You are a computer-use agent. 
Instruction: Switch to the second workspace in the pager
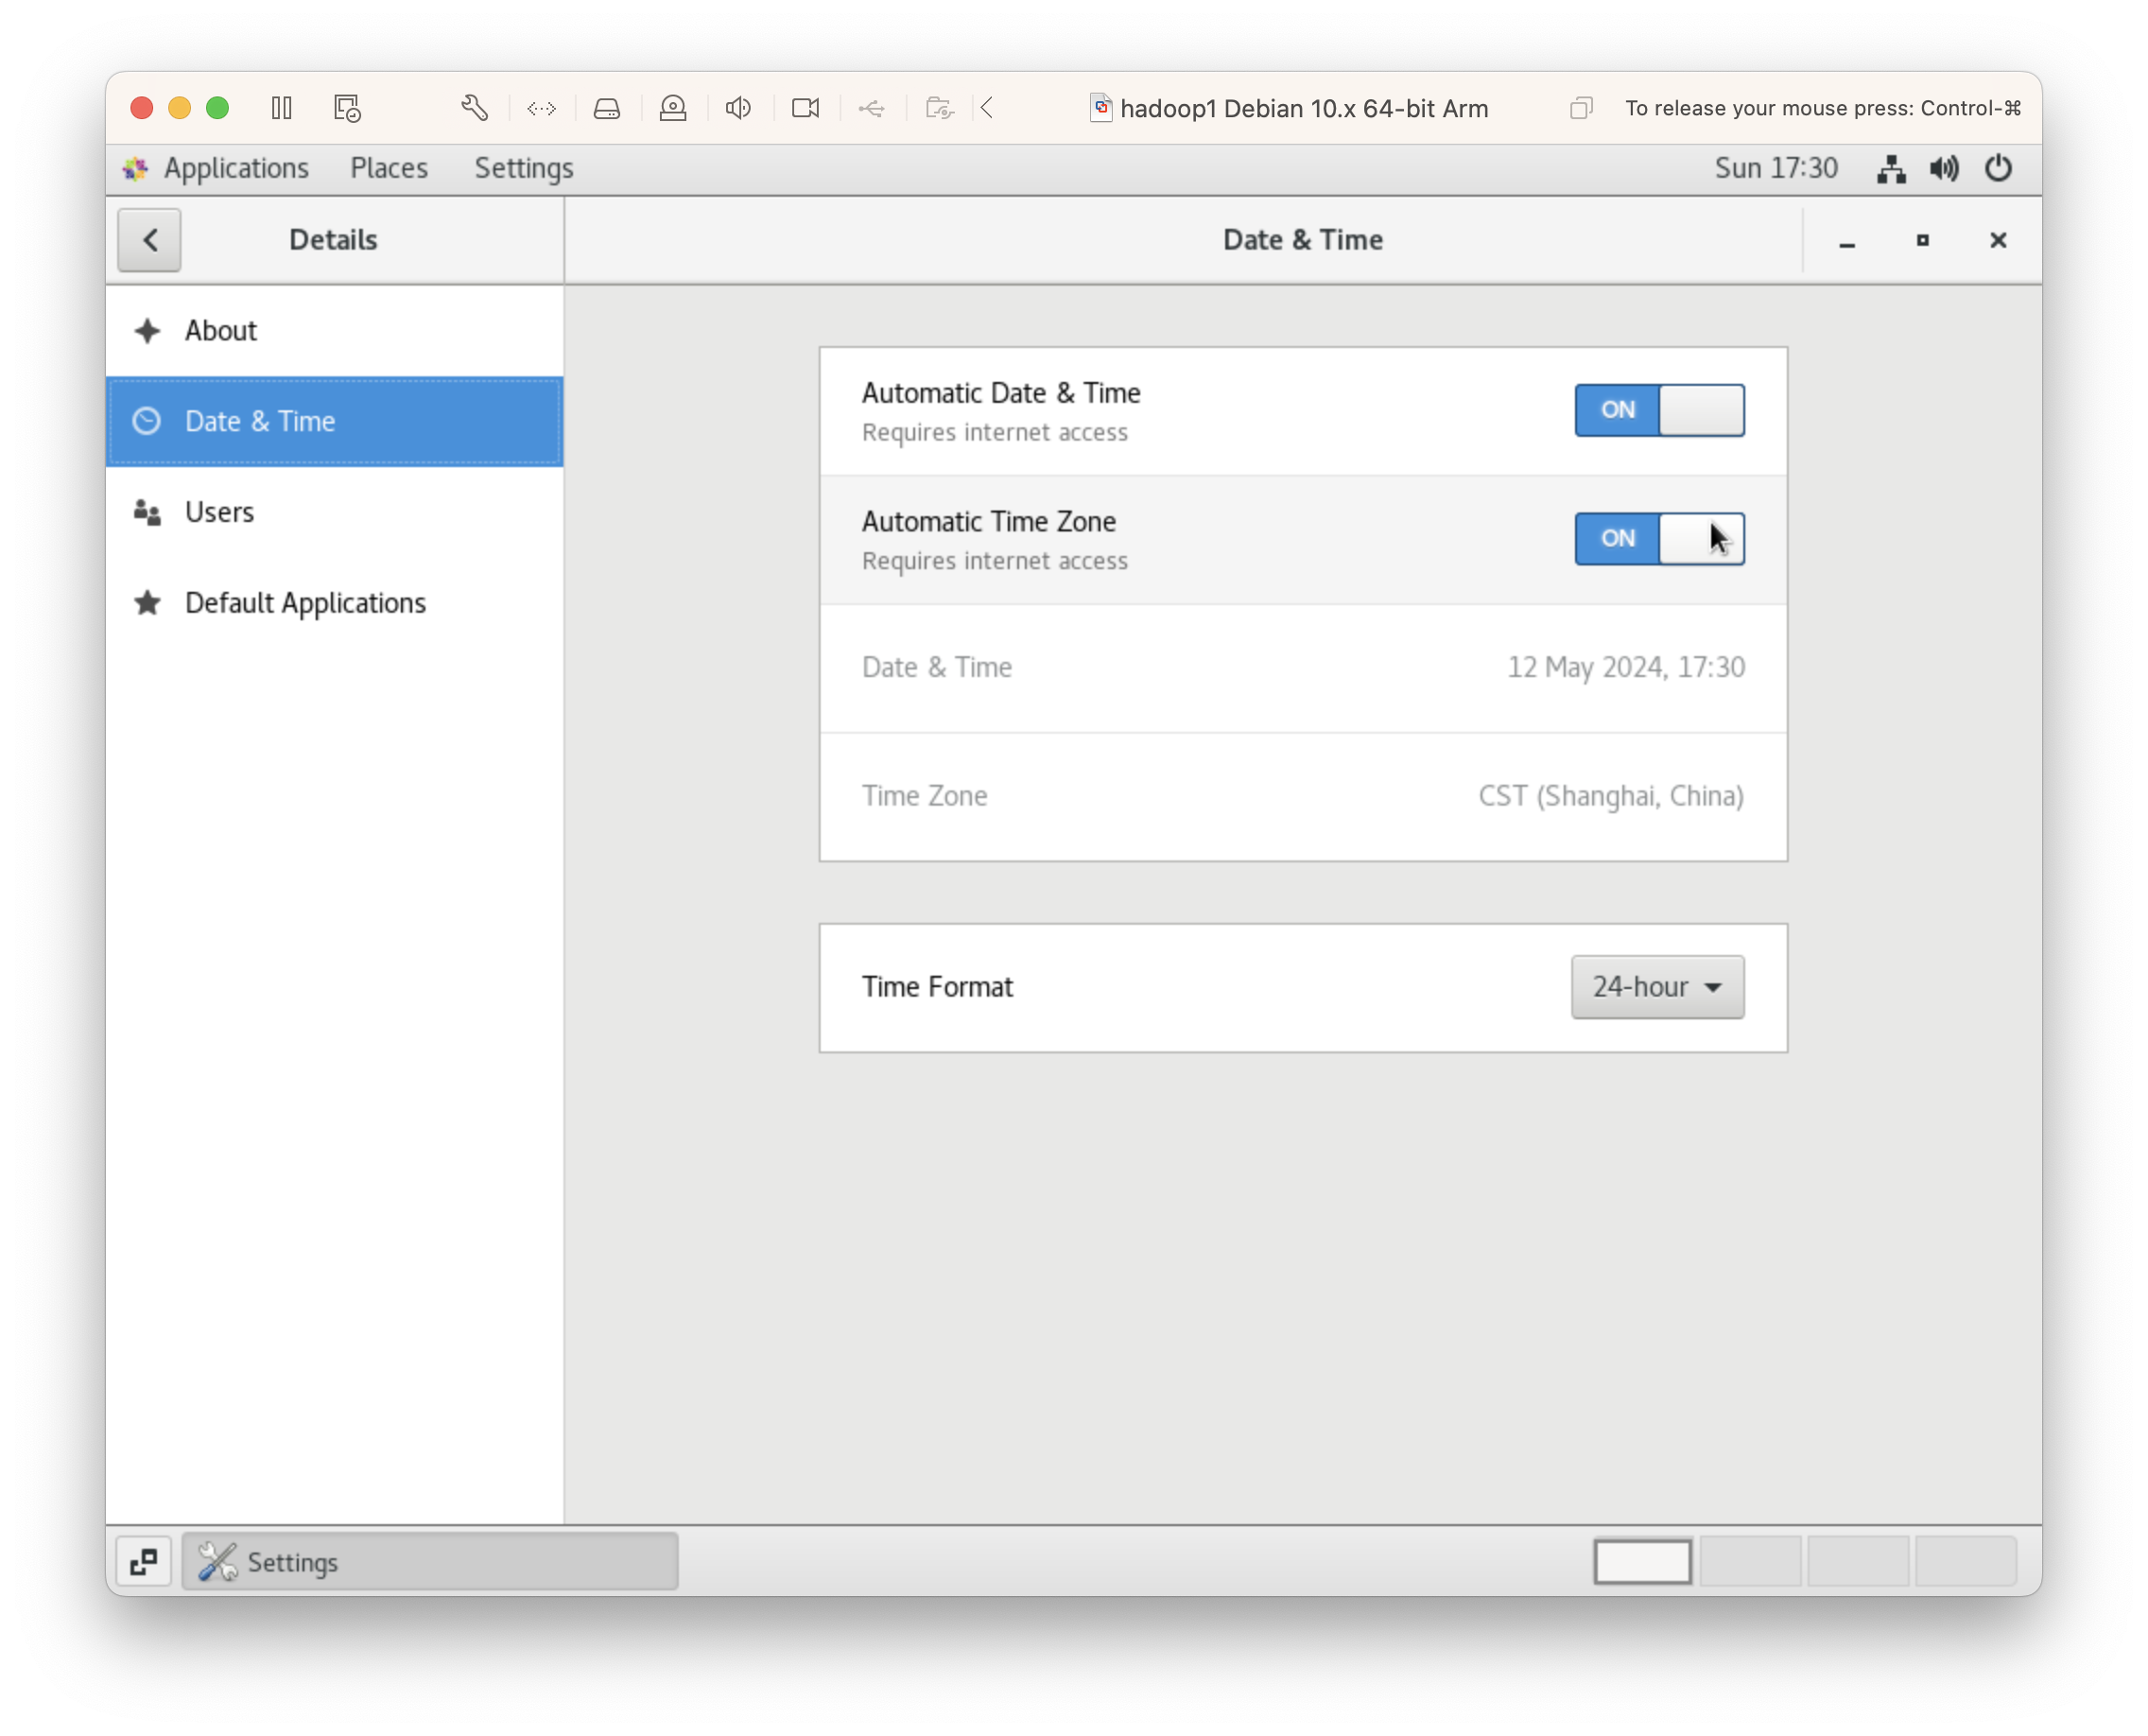(1750, 1562)
